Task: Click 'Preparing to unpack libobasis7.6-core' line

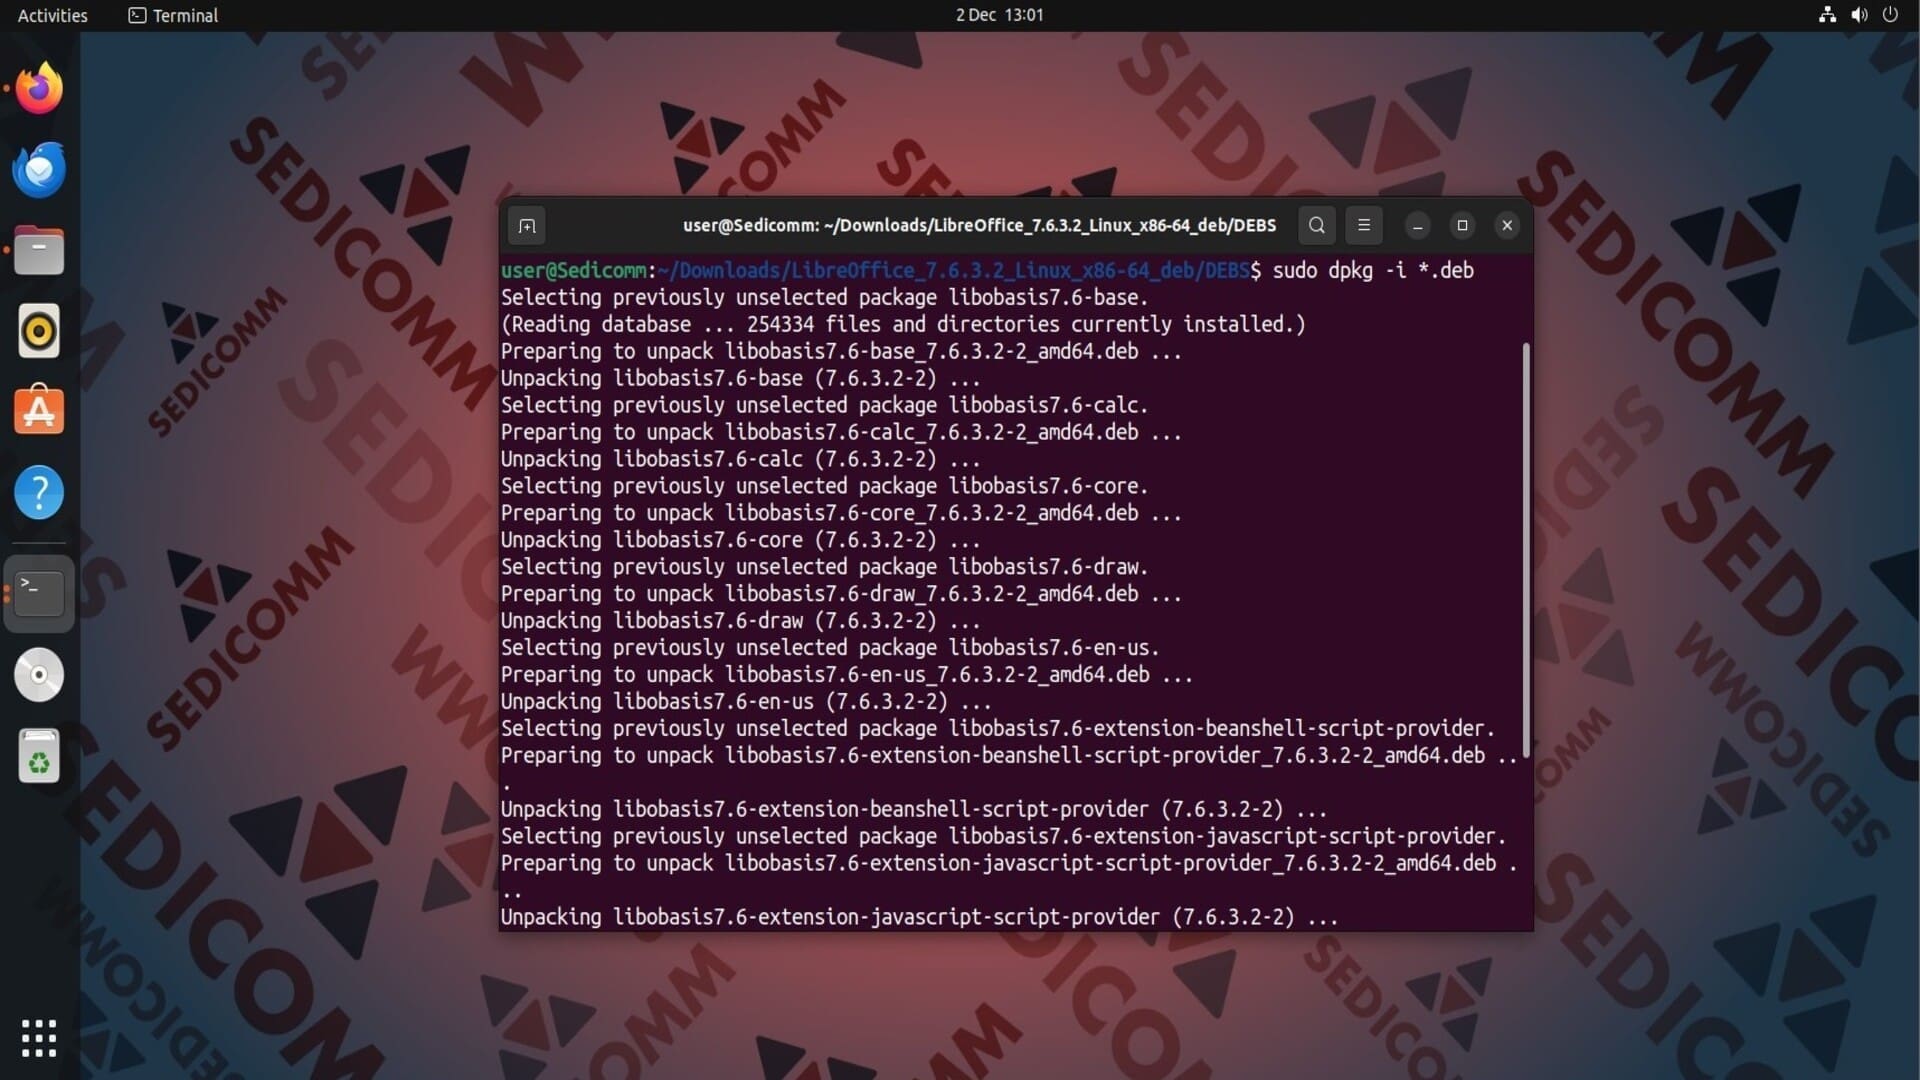Action: point(841,513)
